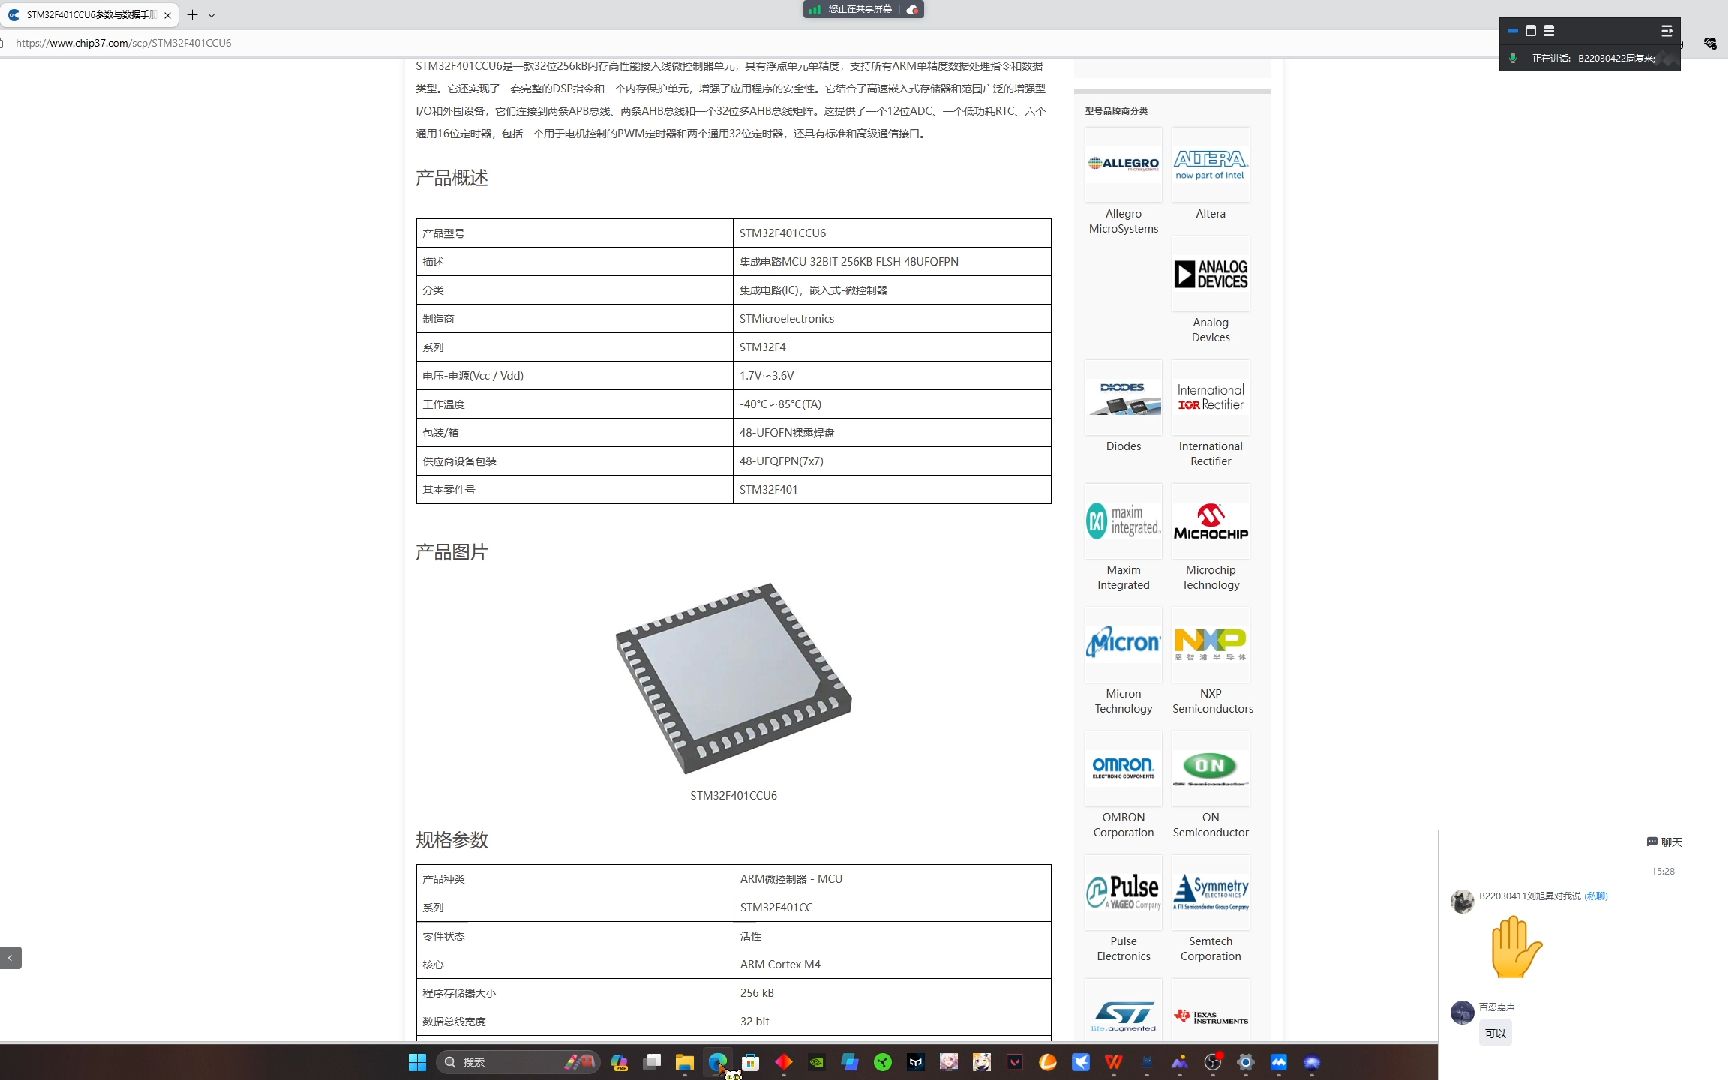The height and width of the screenshot is (1080, 1728).
Task: Open the Microchip Technology brand logo
Action: 1210,521
